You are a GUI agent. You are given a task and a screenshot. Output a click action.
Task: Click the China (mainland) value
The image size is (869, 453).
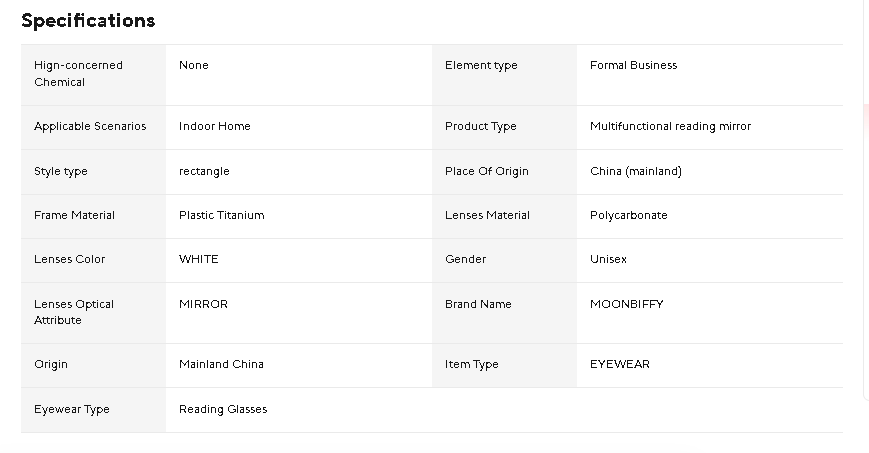coord(636,172)
